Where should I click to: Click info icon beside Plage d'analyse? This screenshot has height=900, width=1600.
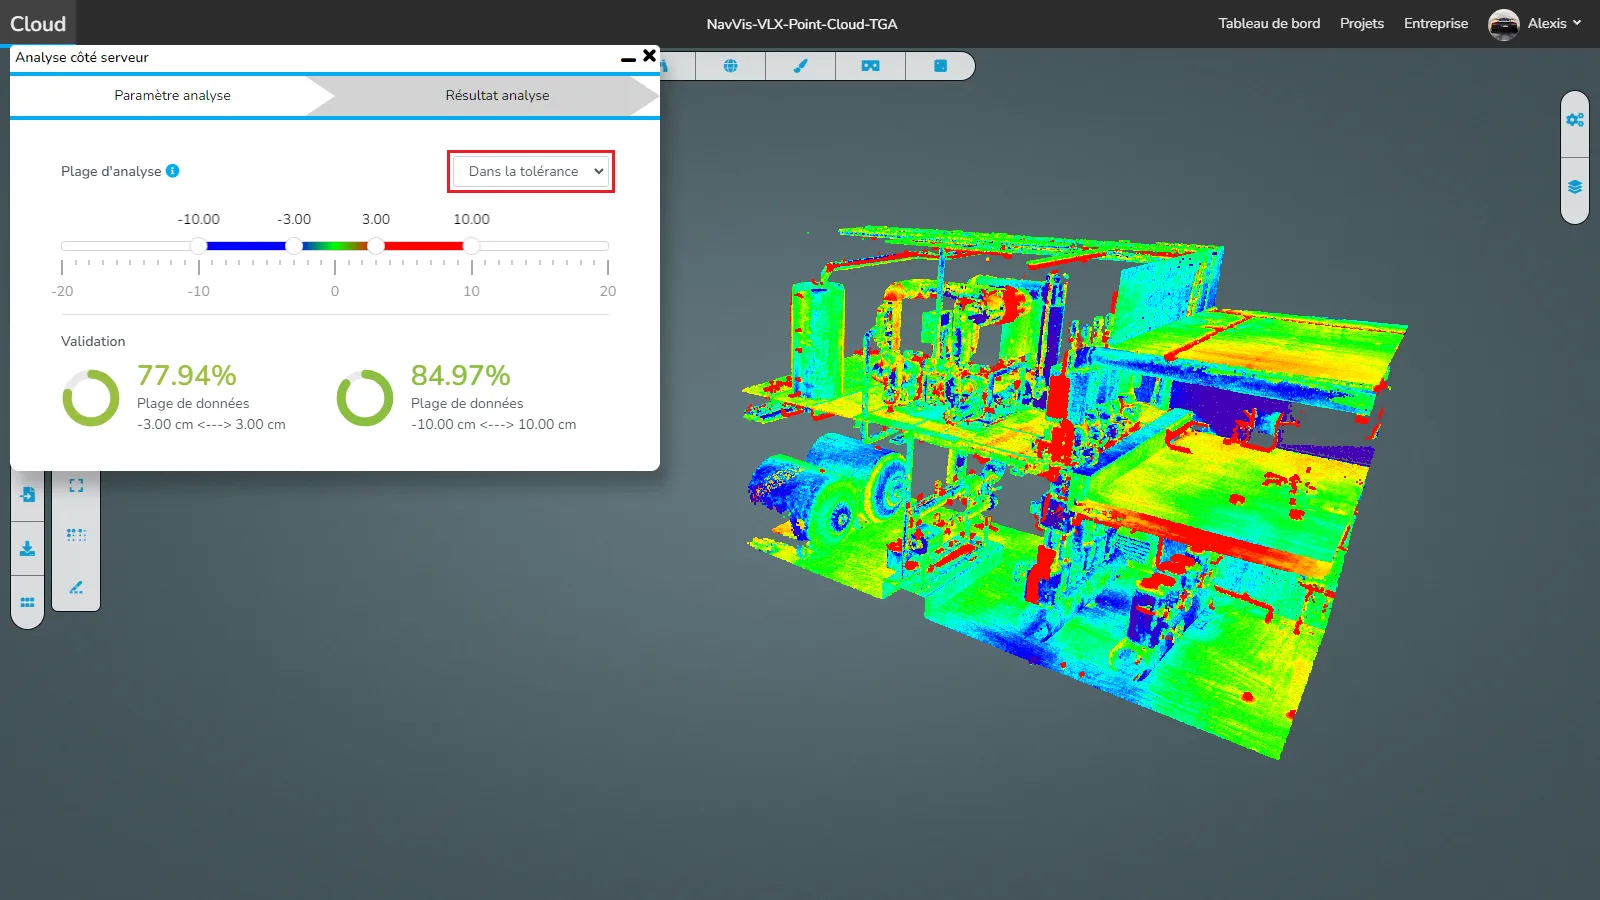click(x=173, y=171)
